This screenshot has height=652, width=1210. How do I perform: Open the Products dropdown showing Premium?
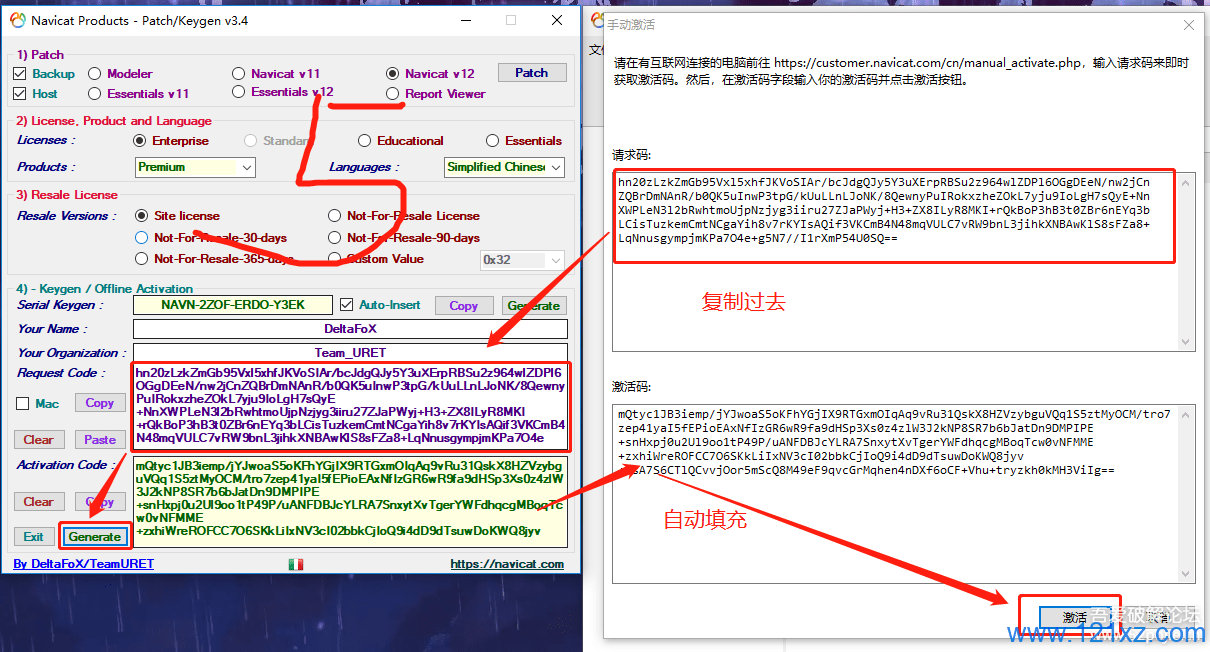[195, 167]
